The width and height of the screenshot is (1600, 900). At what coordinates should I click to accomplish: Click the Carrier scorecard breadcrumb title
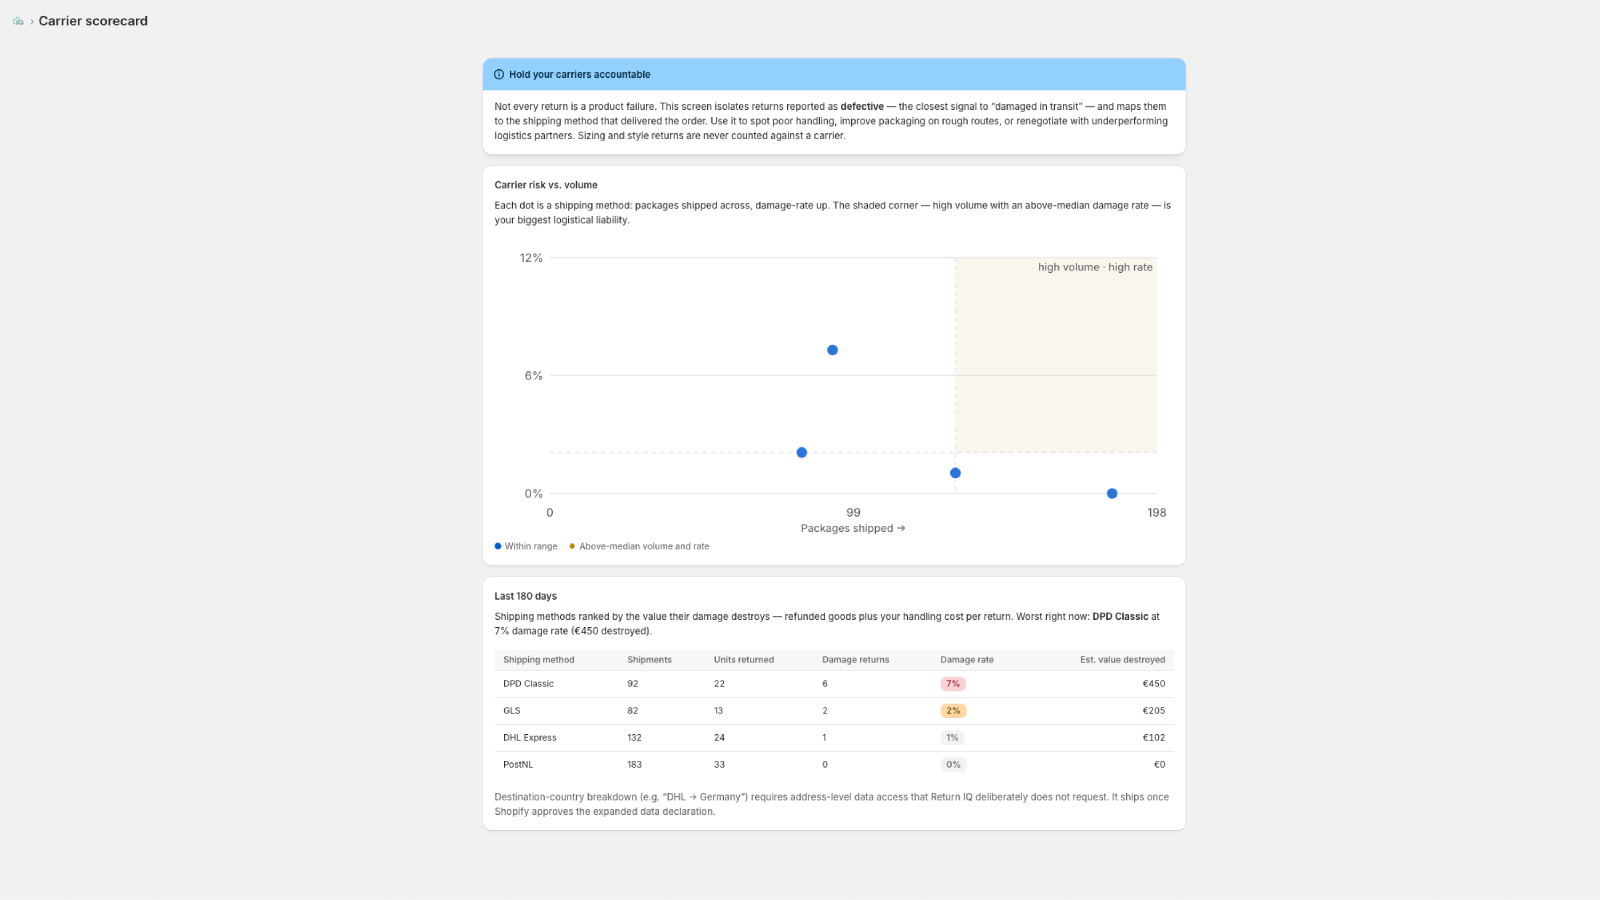tap(93, 21)
